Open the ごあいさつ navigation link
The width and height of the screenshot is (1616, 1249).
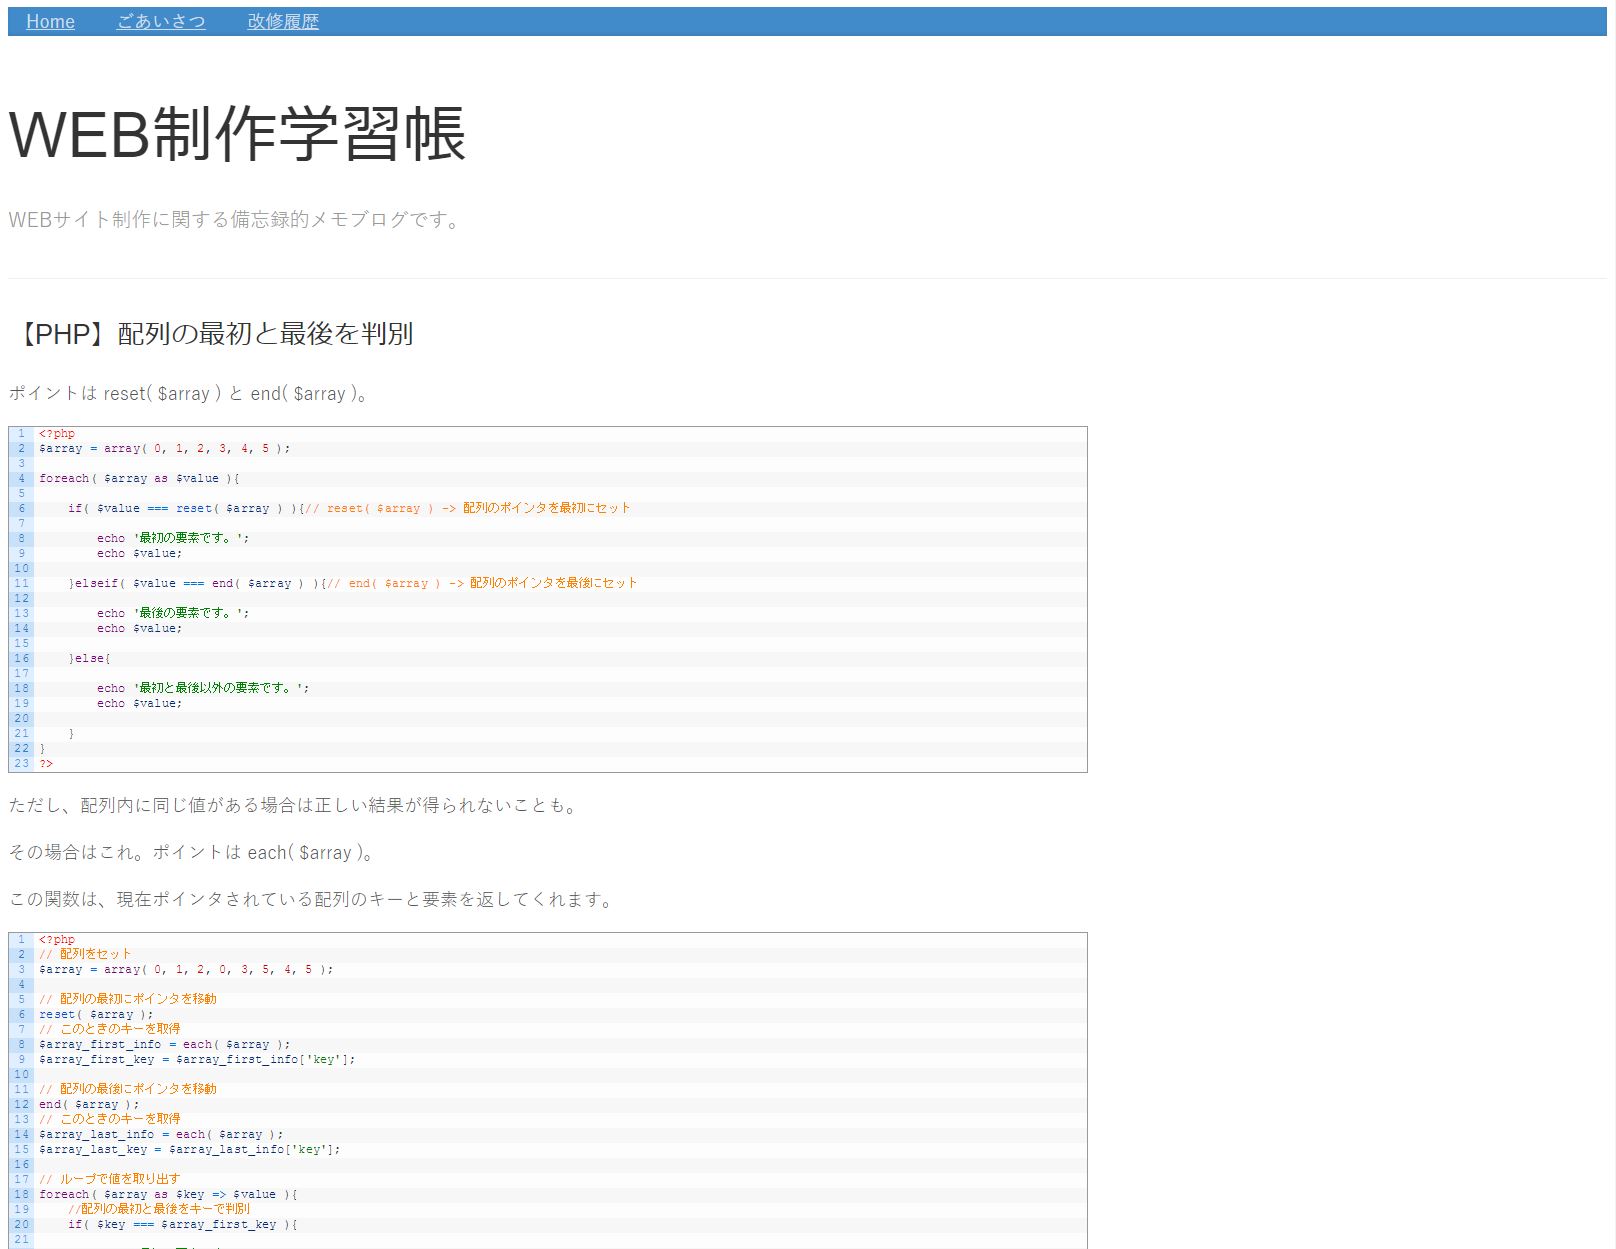(161, 22)
